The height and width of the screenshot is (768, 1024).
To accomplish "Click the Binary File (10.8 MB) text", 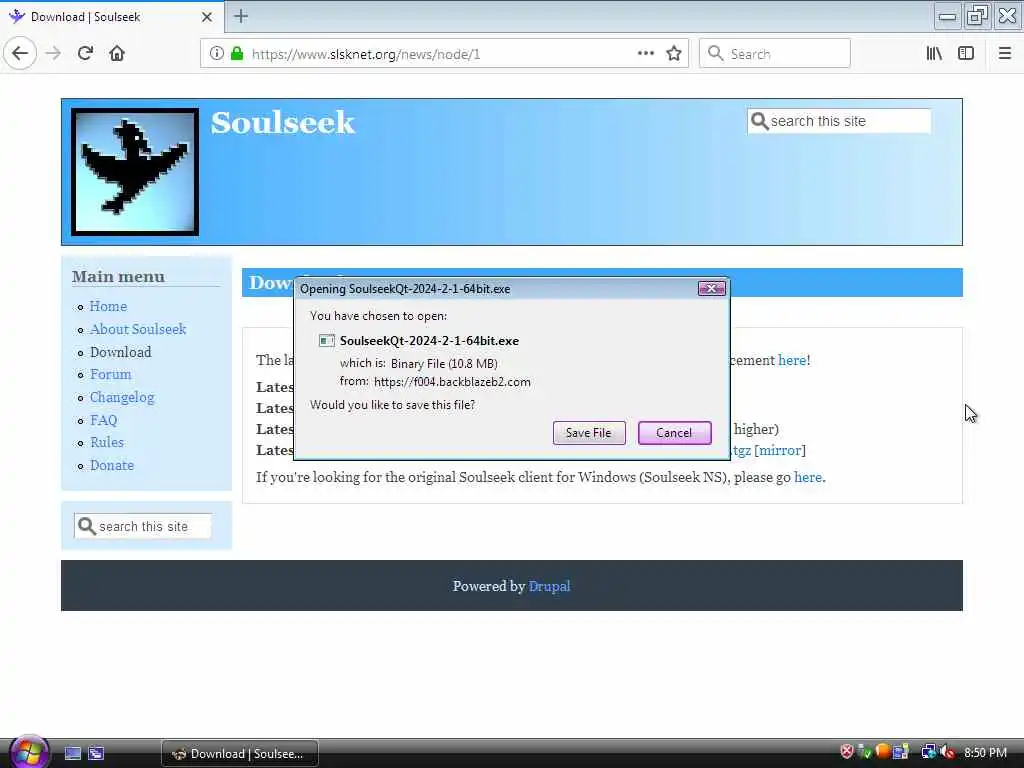I will tap(444, 364).
